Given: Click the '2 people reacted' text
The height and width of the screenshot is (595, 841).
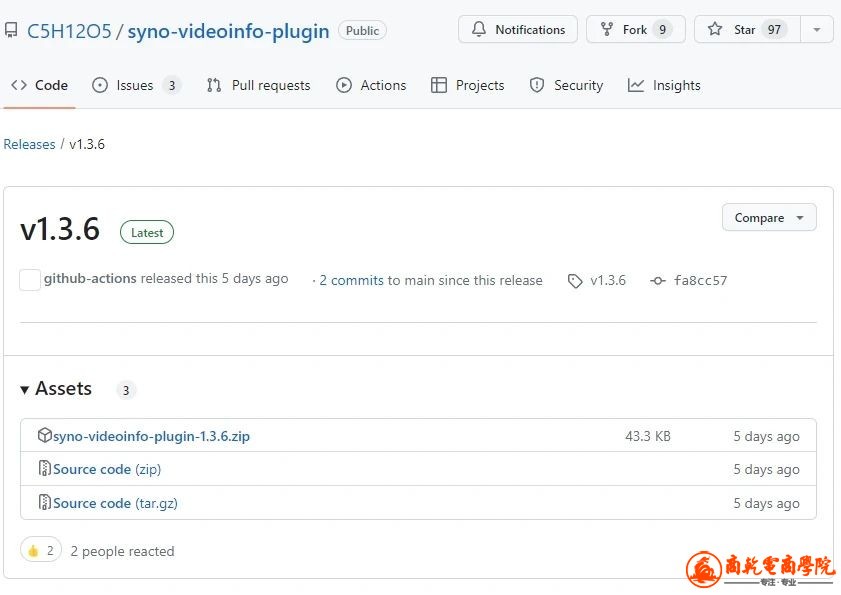Looking at the screenshot, I should (122, 551).
